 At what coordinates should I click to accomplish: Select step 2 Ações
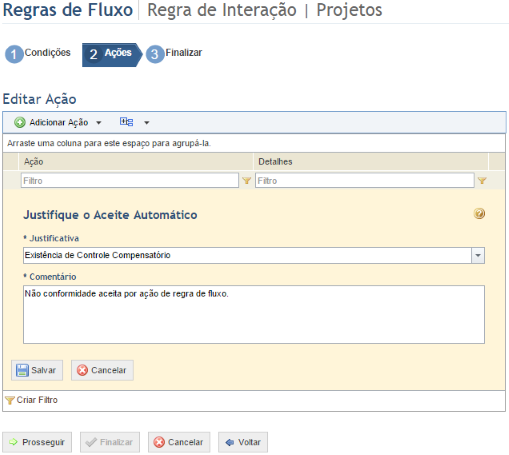pos(112,54)
